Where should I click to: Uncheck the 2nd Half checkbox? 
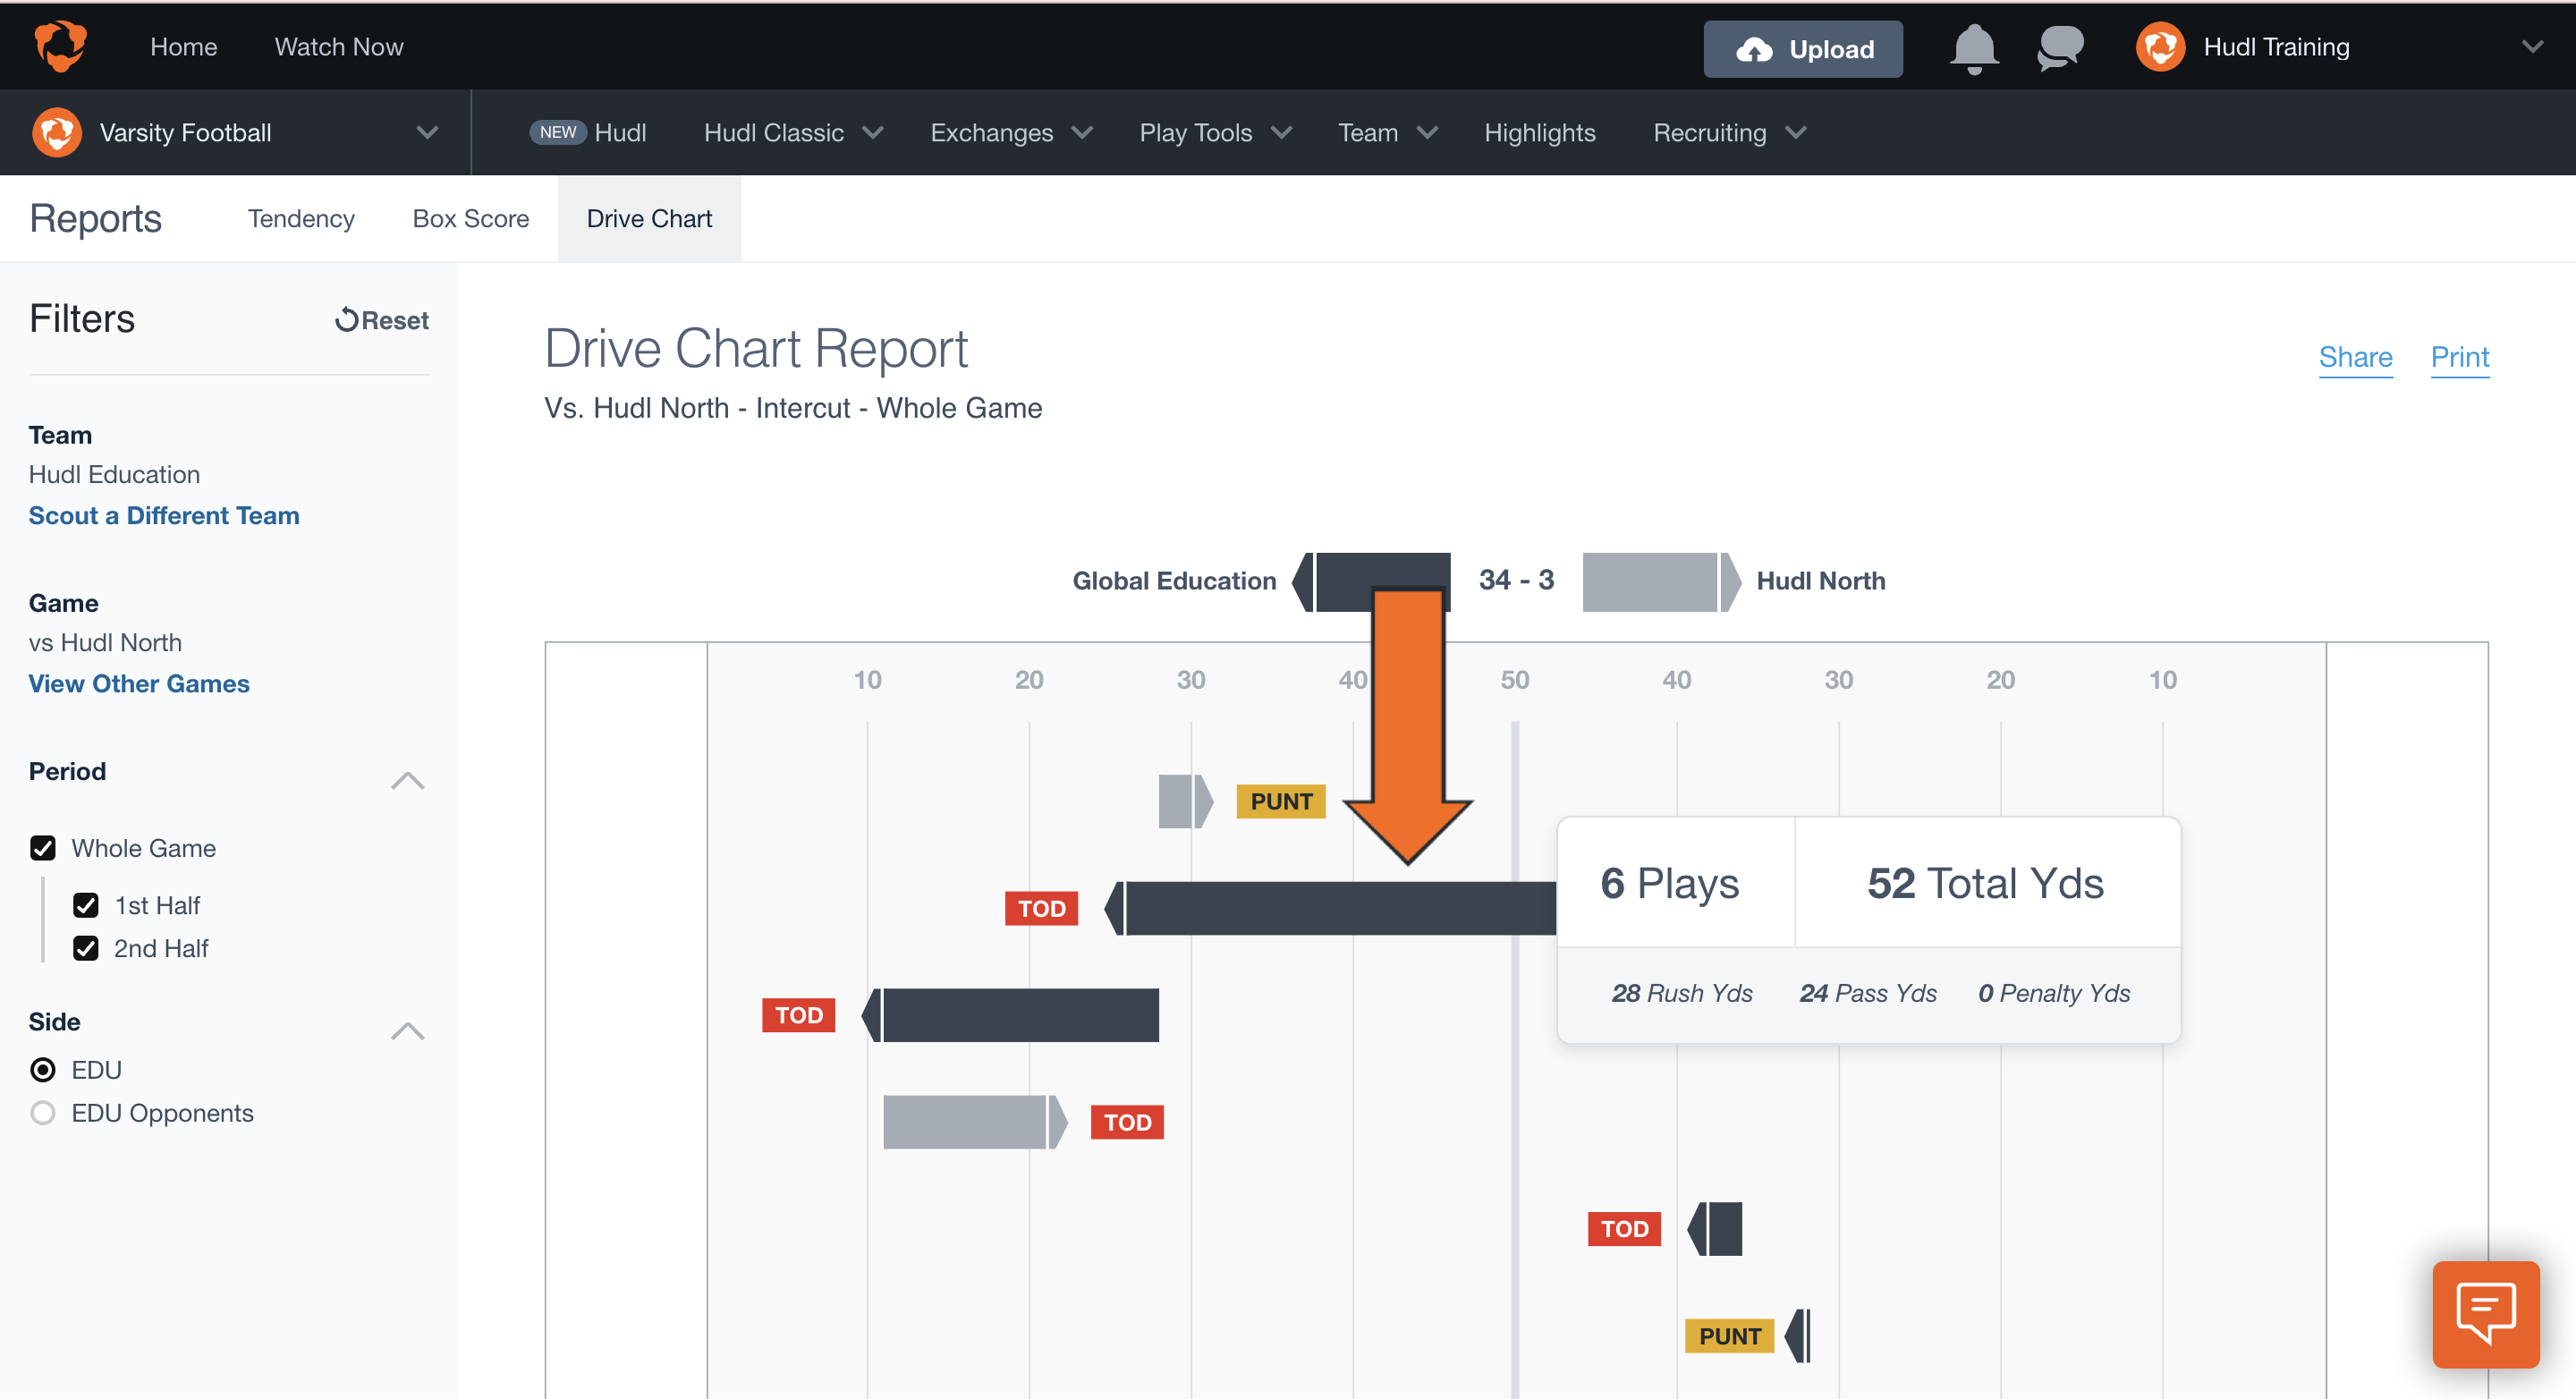pyautogui.click(x=86, y=948)
